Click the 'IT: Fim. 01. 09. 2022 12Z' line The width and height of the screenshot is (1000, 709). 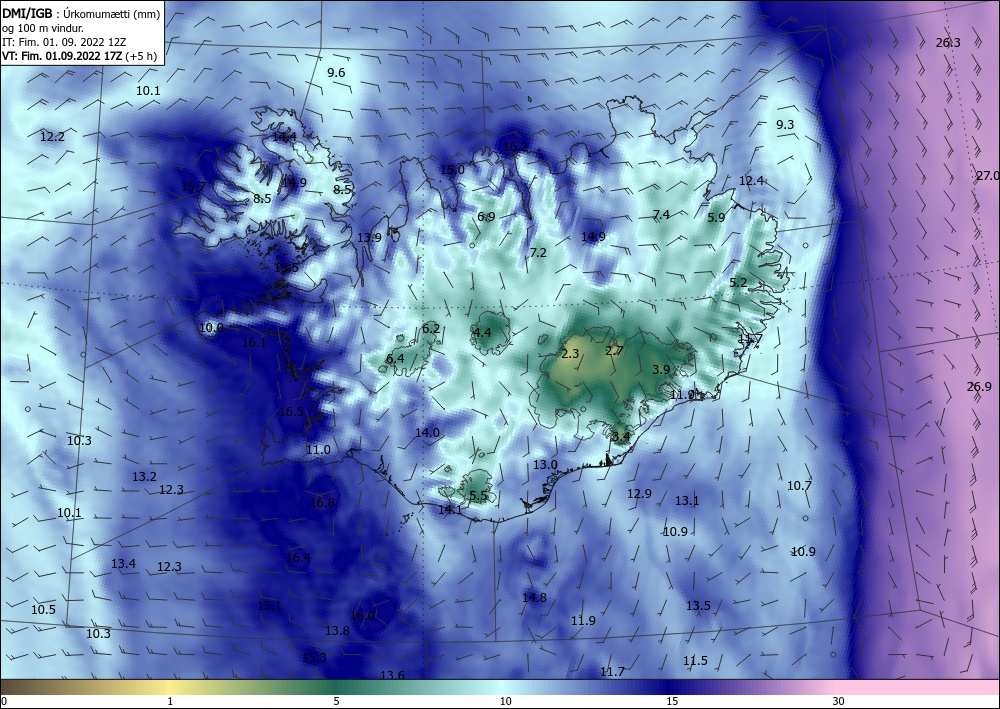(64, 42)
